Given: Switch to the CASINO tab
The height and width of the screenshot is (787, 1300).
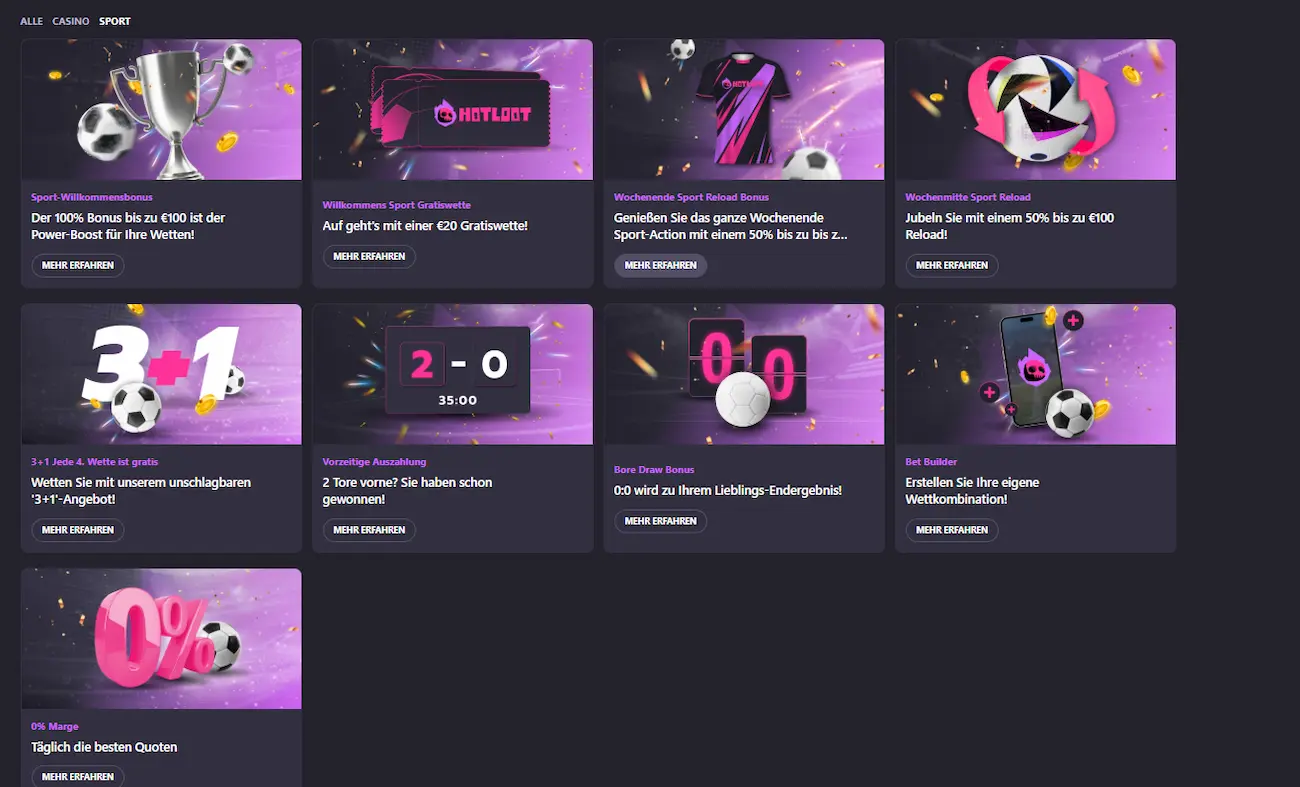Looking at the screenshot, I should [71, 21].
